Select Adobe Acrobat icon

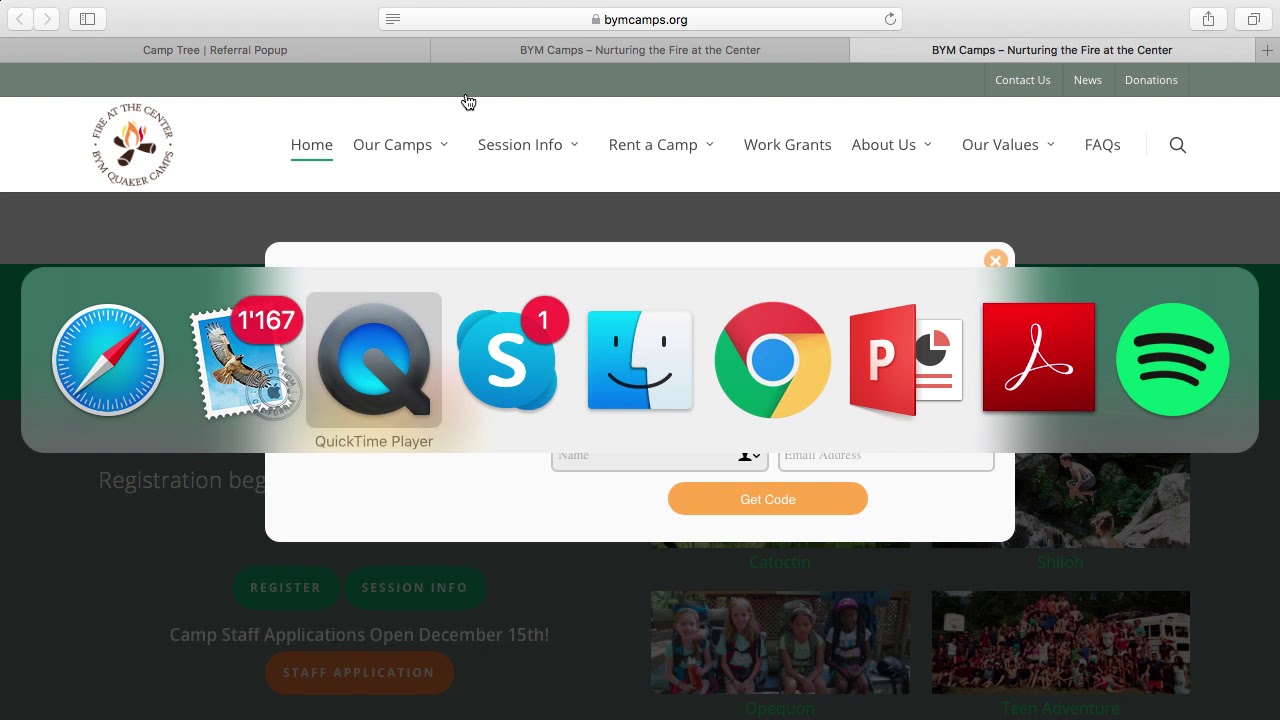click(1039, 358)
